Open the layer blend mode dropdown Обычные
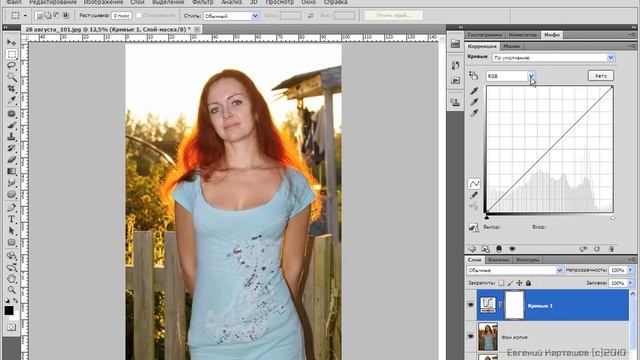 click(515, 270)
